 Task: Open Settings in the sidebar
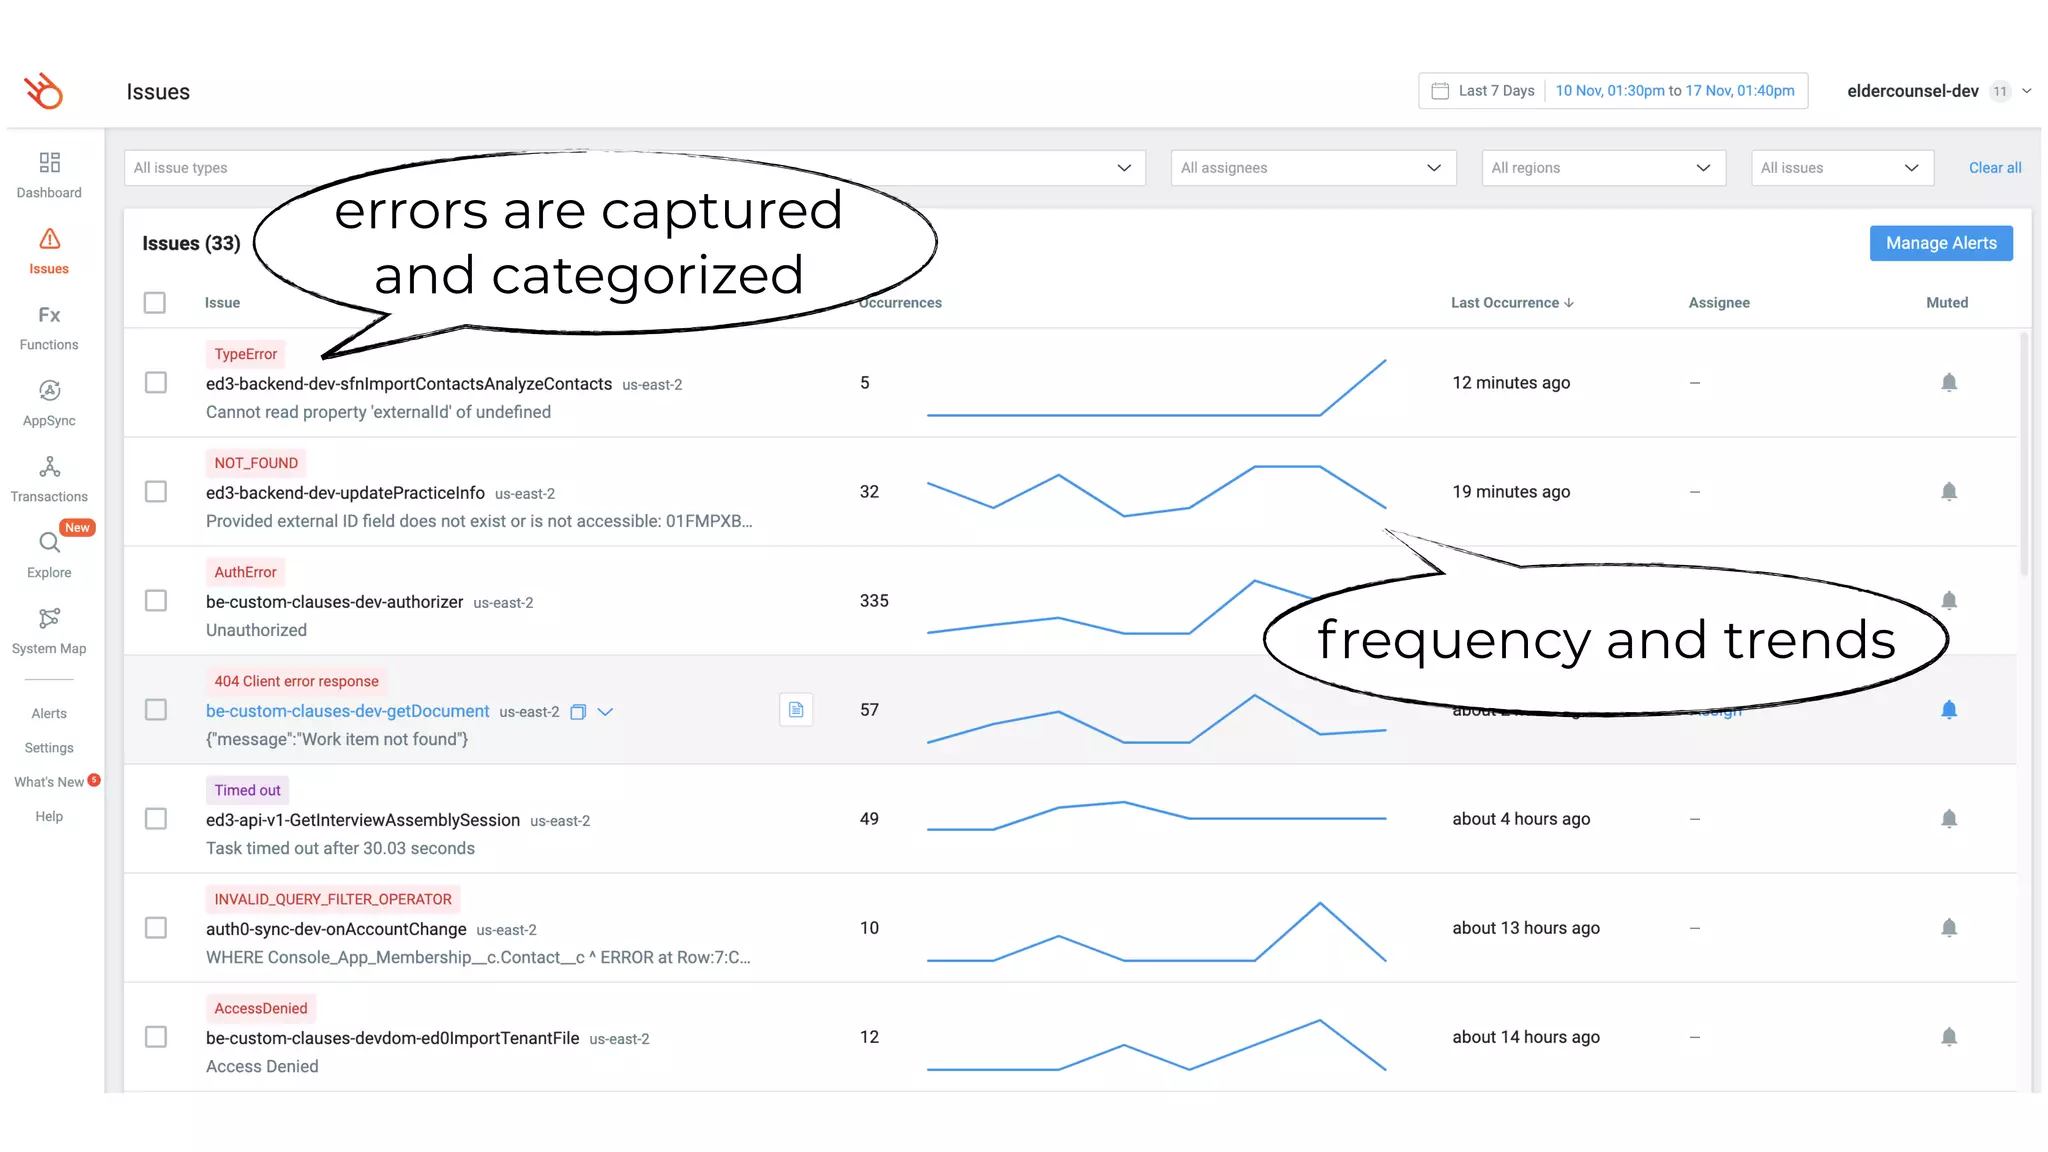point(49,748)
